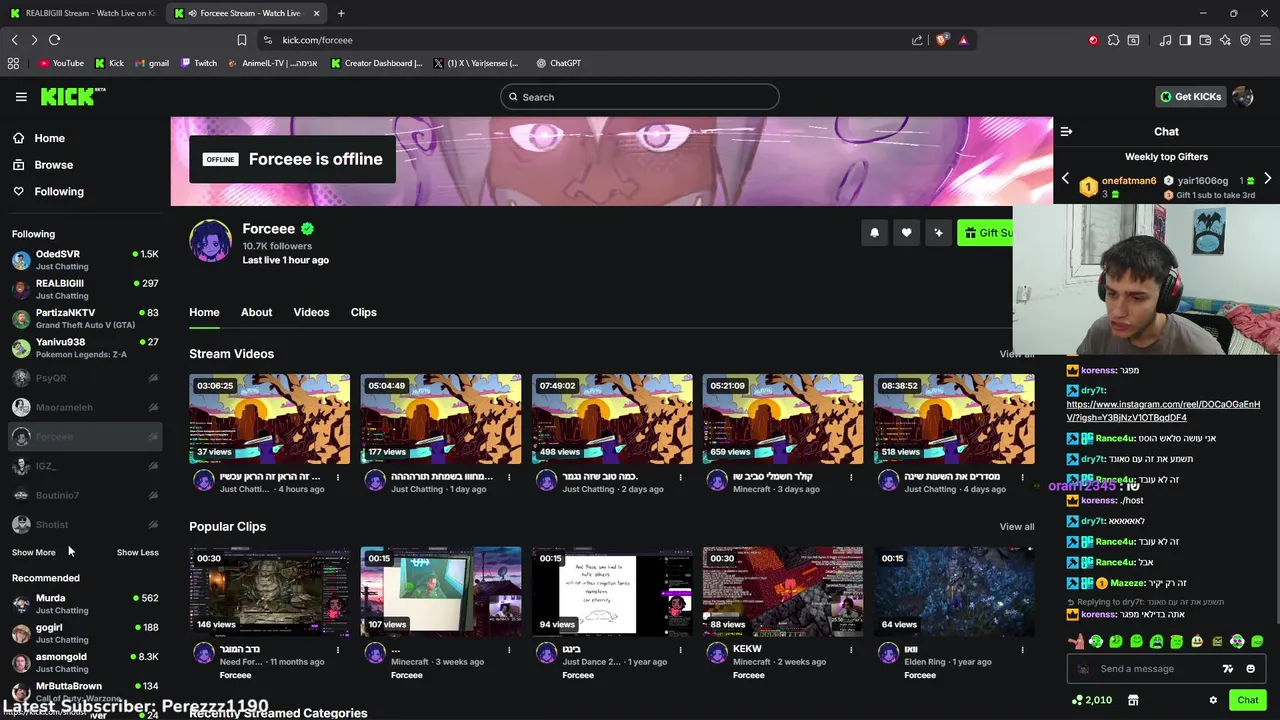Open chat settings gear

tap(1213, 700)
